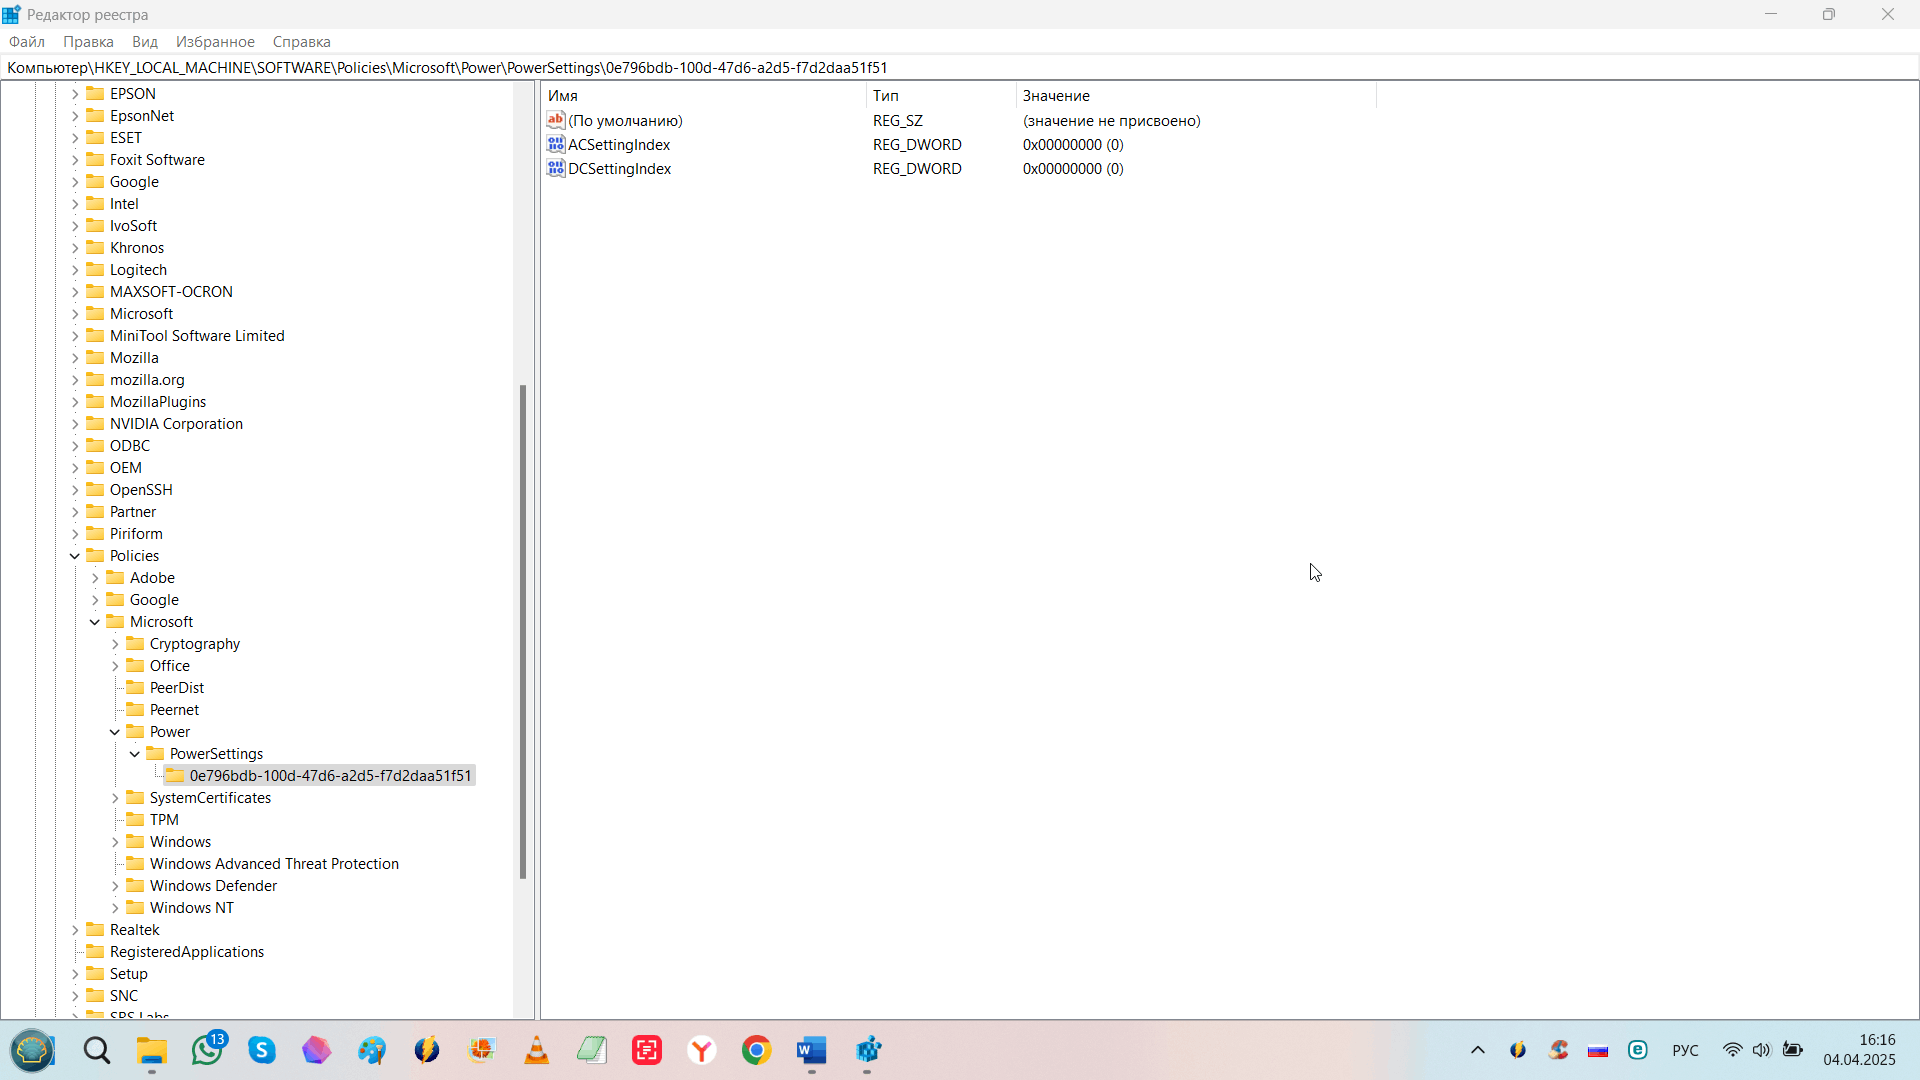Screen dimensions: 1920x1080
Task: Select the Windows Advanced Threat Protection key
Action: tap(274, 864)
